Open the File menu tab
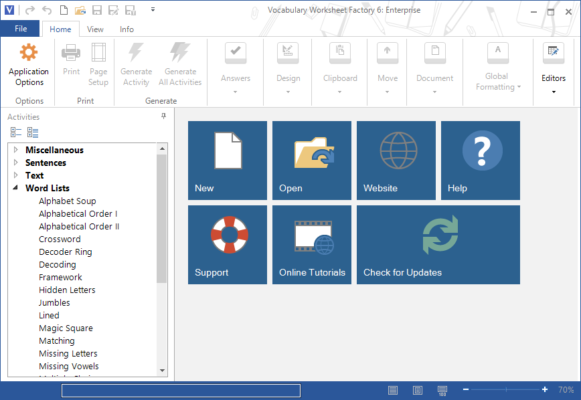 click(x=20, y=29)
